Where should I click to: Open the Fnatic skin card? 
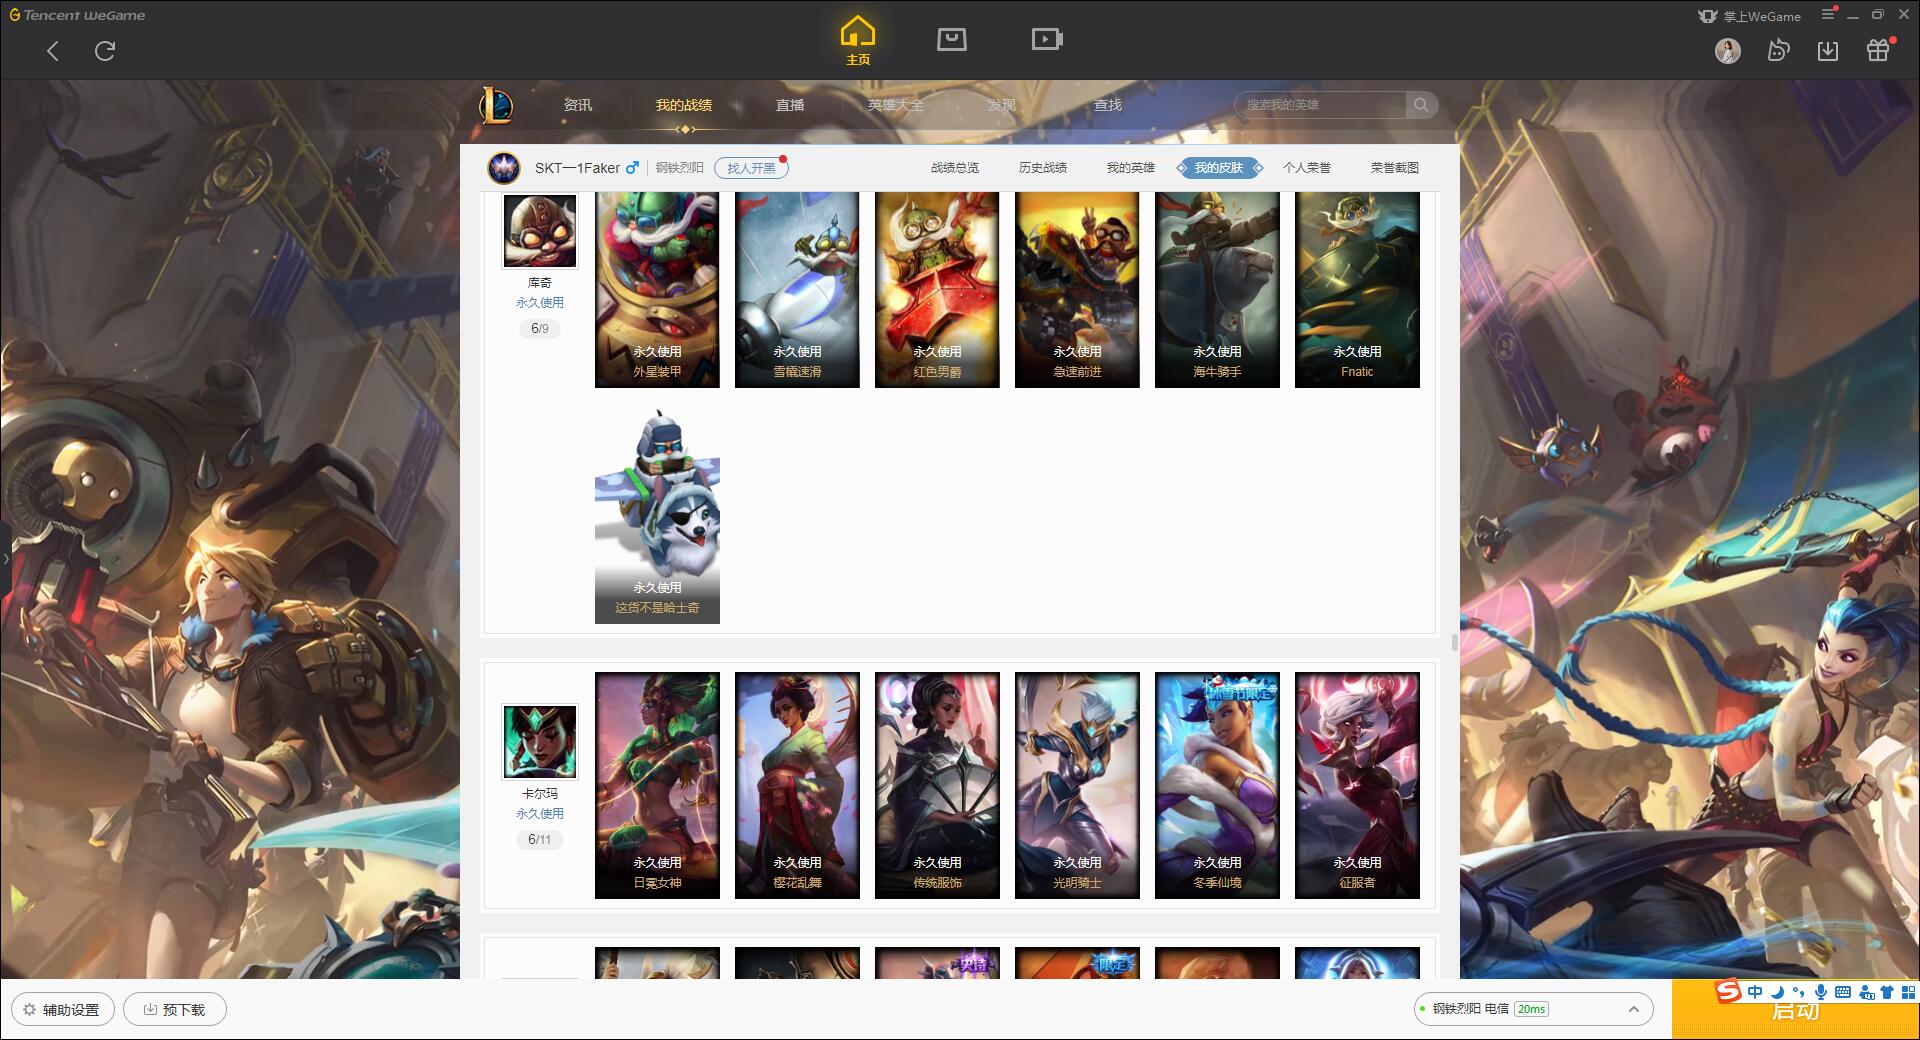coord(1357,290)
